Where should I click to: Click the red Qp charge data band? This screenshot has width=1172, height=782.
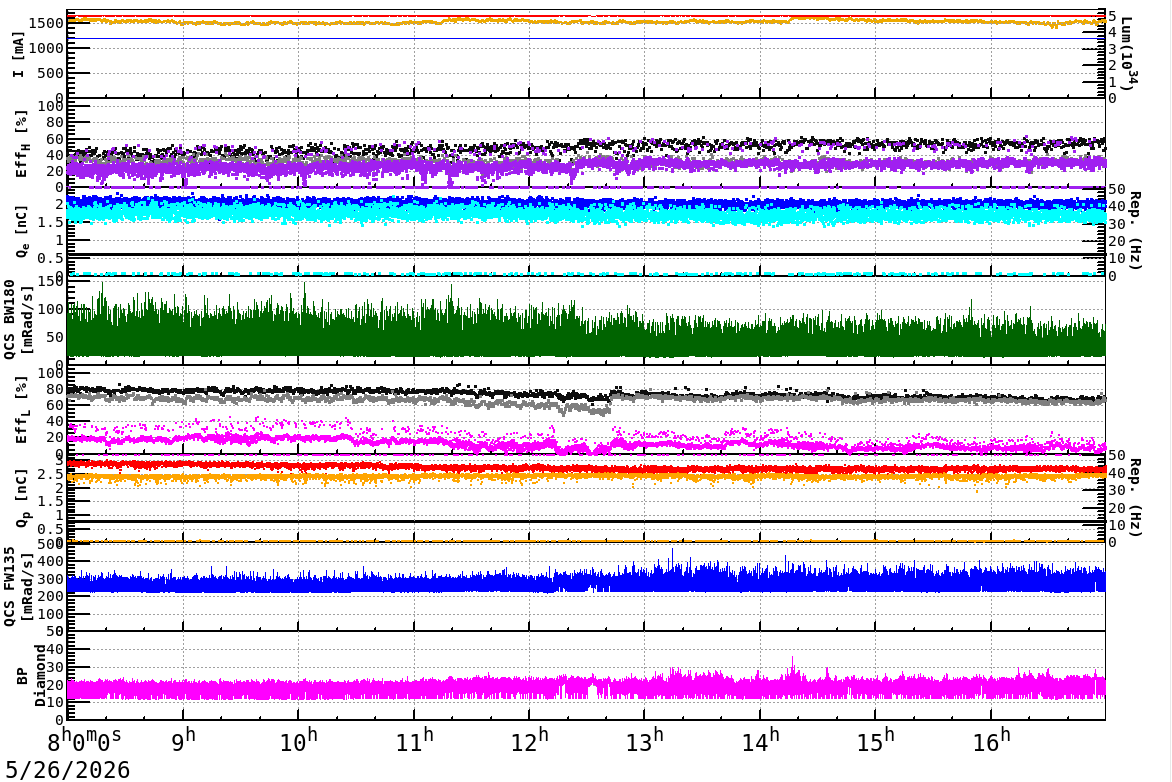pyautogui.click(x=585, y=467)
